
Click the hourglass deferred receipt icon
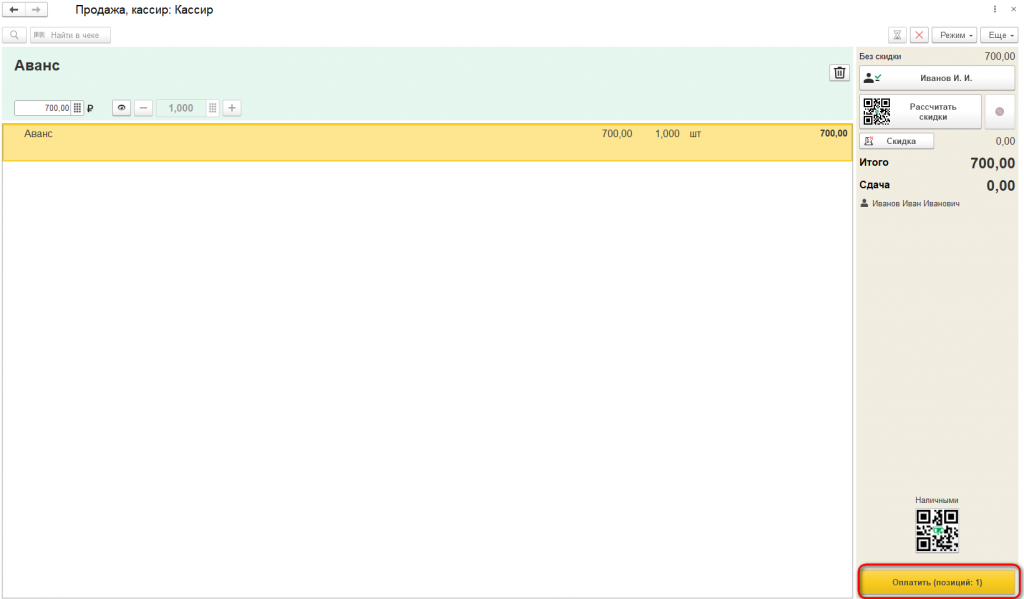click(x=898, y=35)
